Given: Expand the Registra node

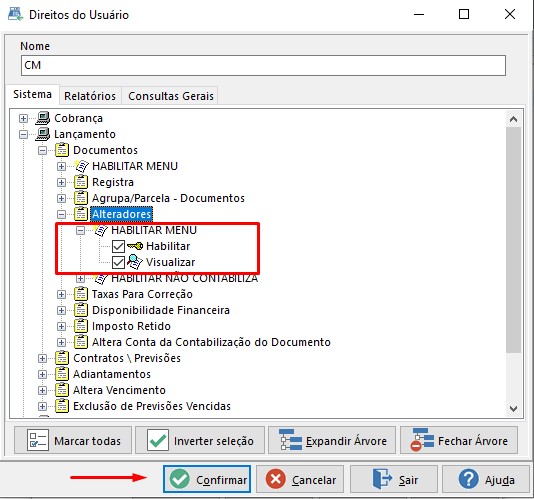Looking at the screenshot, I should click(61, 182).
